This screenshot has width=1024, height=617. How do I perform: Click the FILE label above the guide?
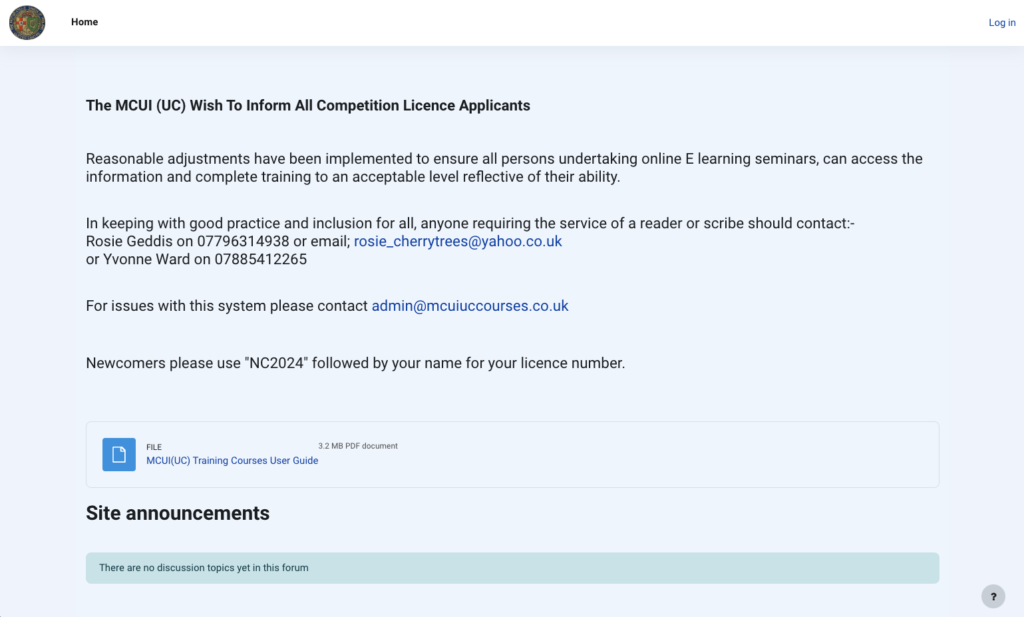(x=154, y=447)
